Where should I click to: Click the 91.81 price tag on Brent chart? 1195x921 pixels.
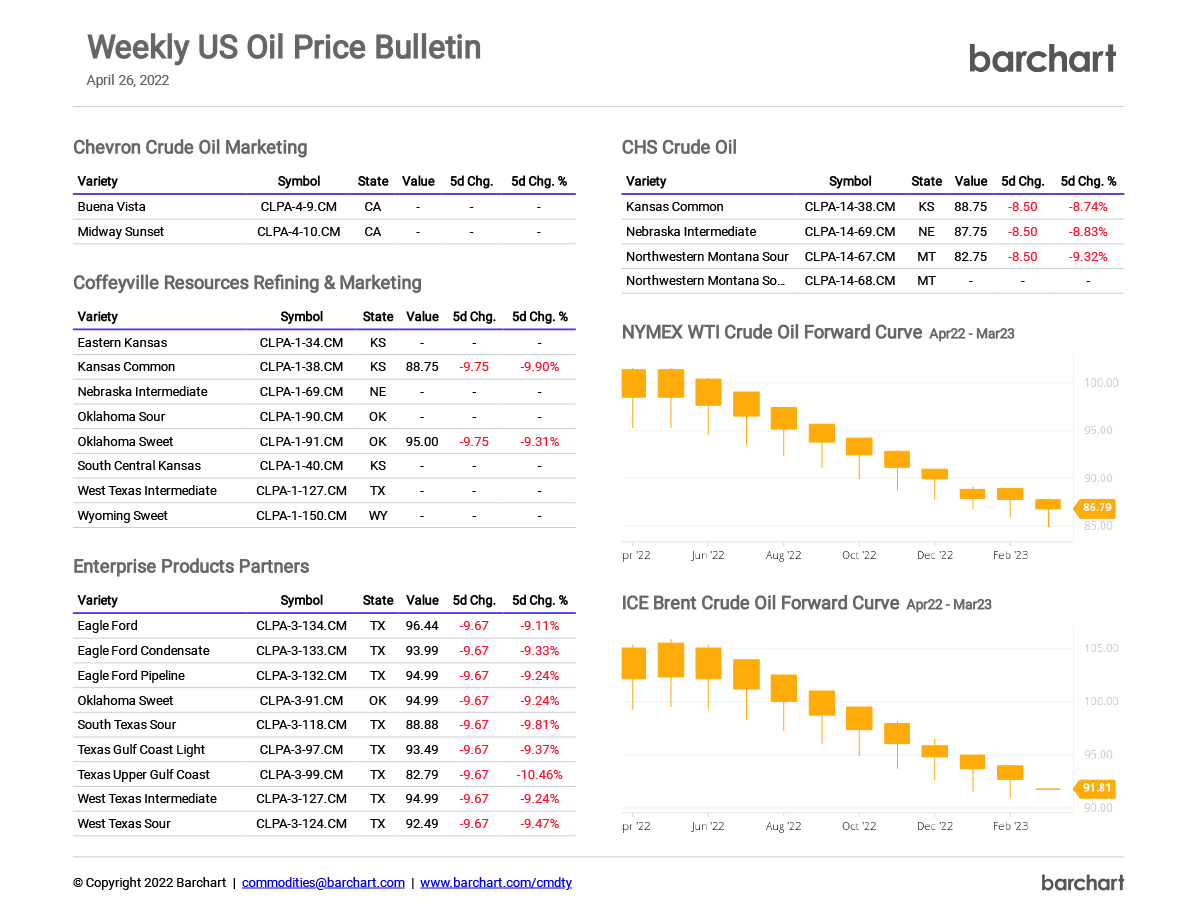1096,788
